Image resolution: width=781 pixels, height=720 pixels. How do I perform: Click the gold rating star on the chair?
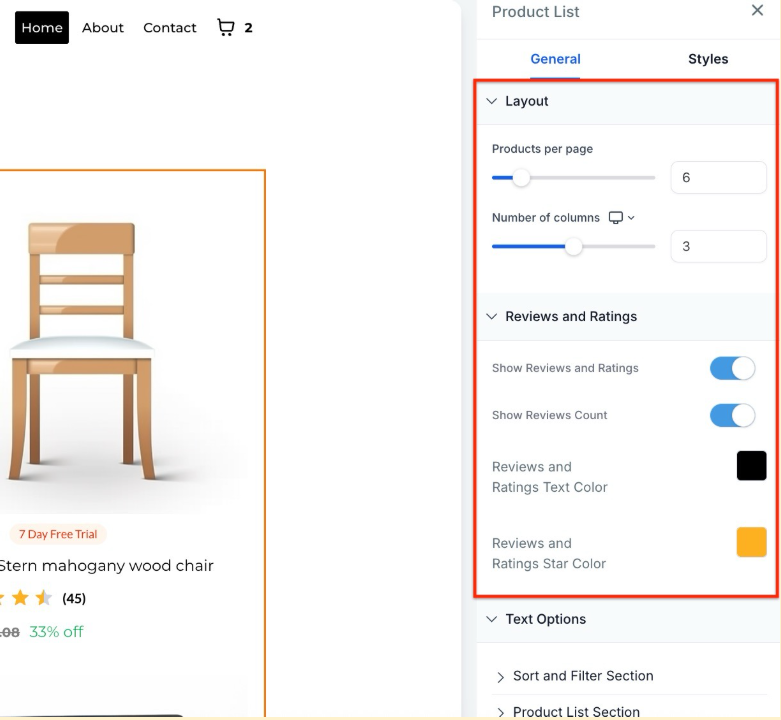pos(20,598)
